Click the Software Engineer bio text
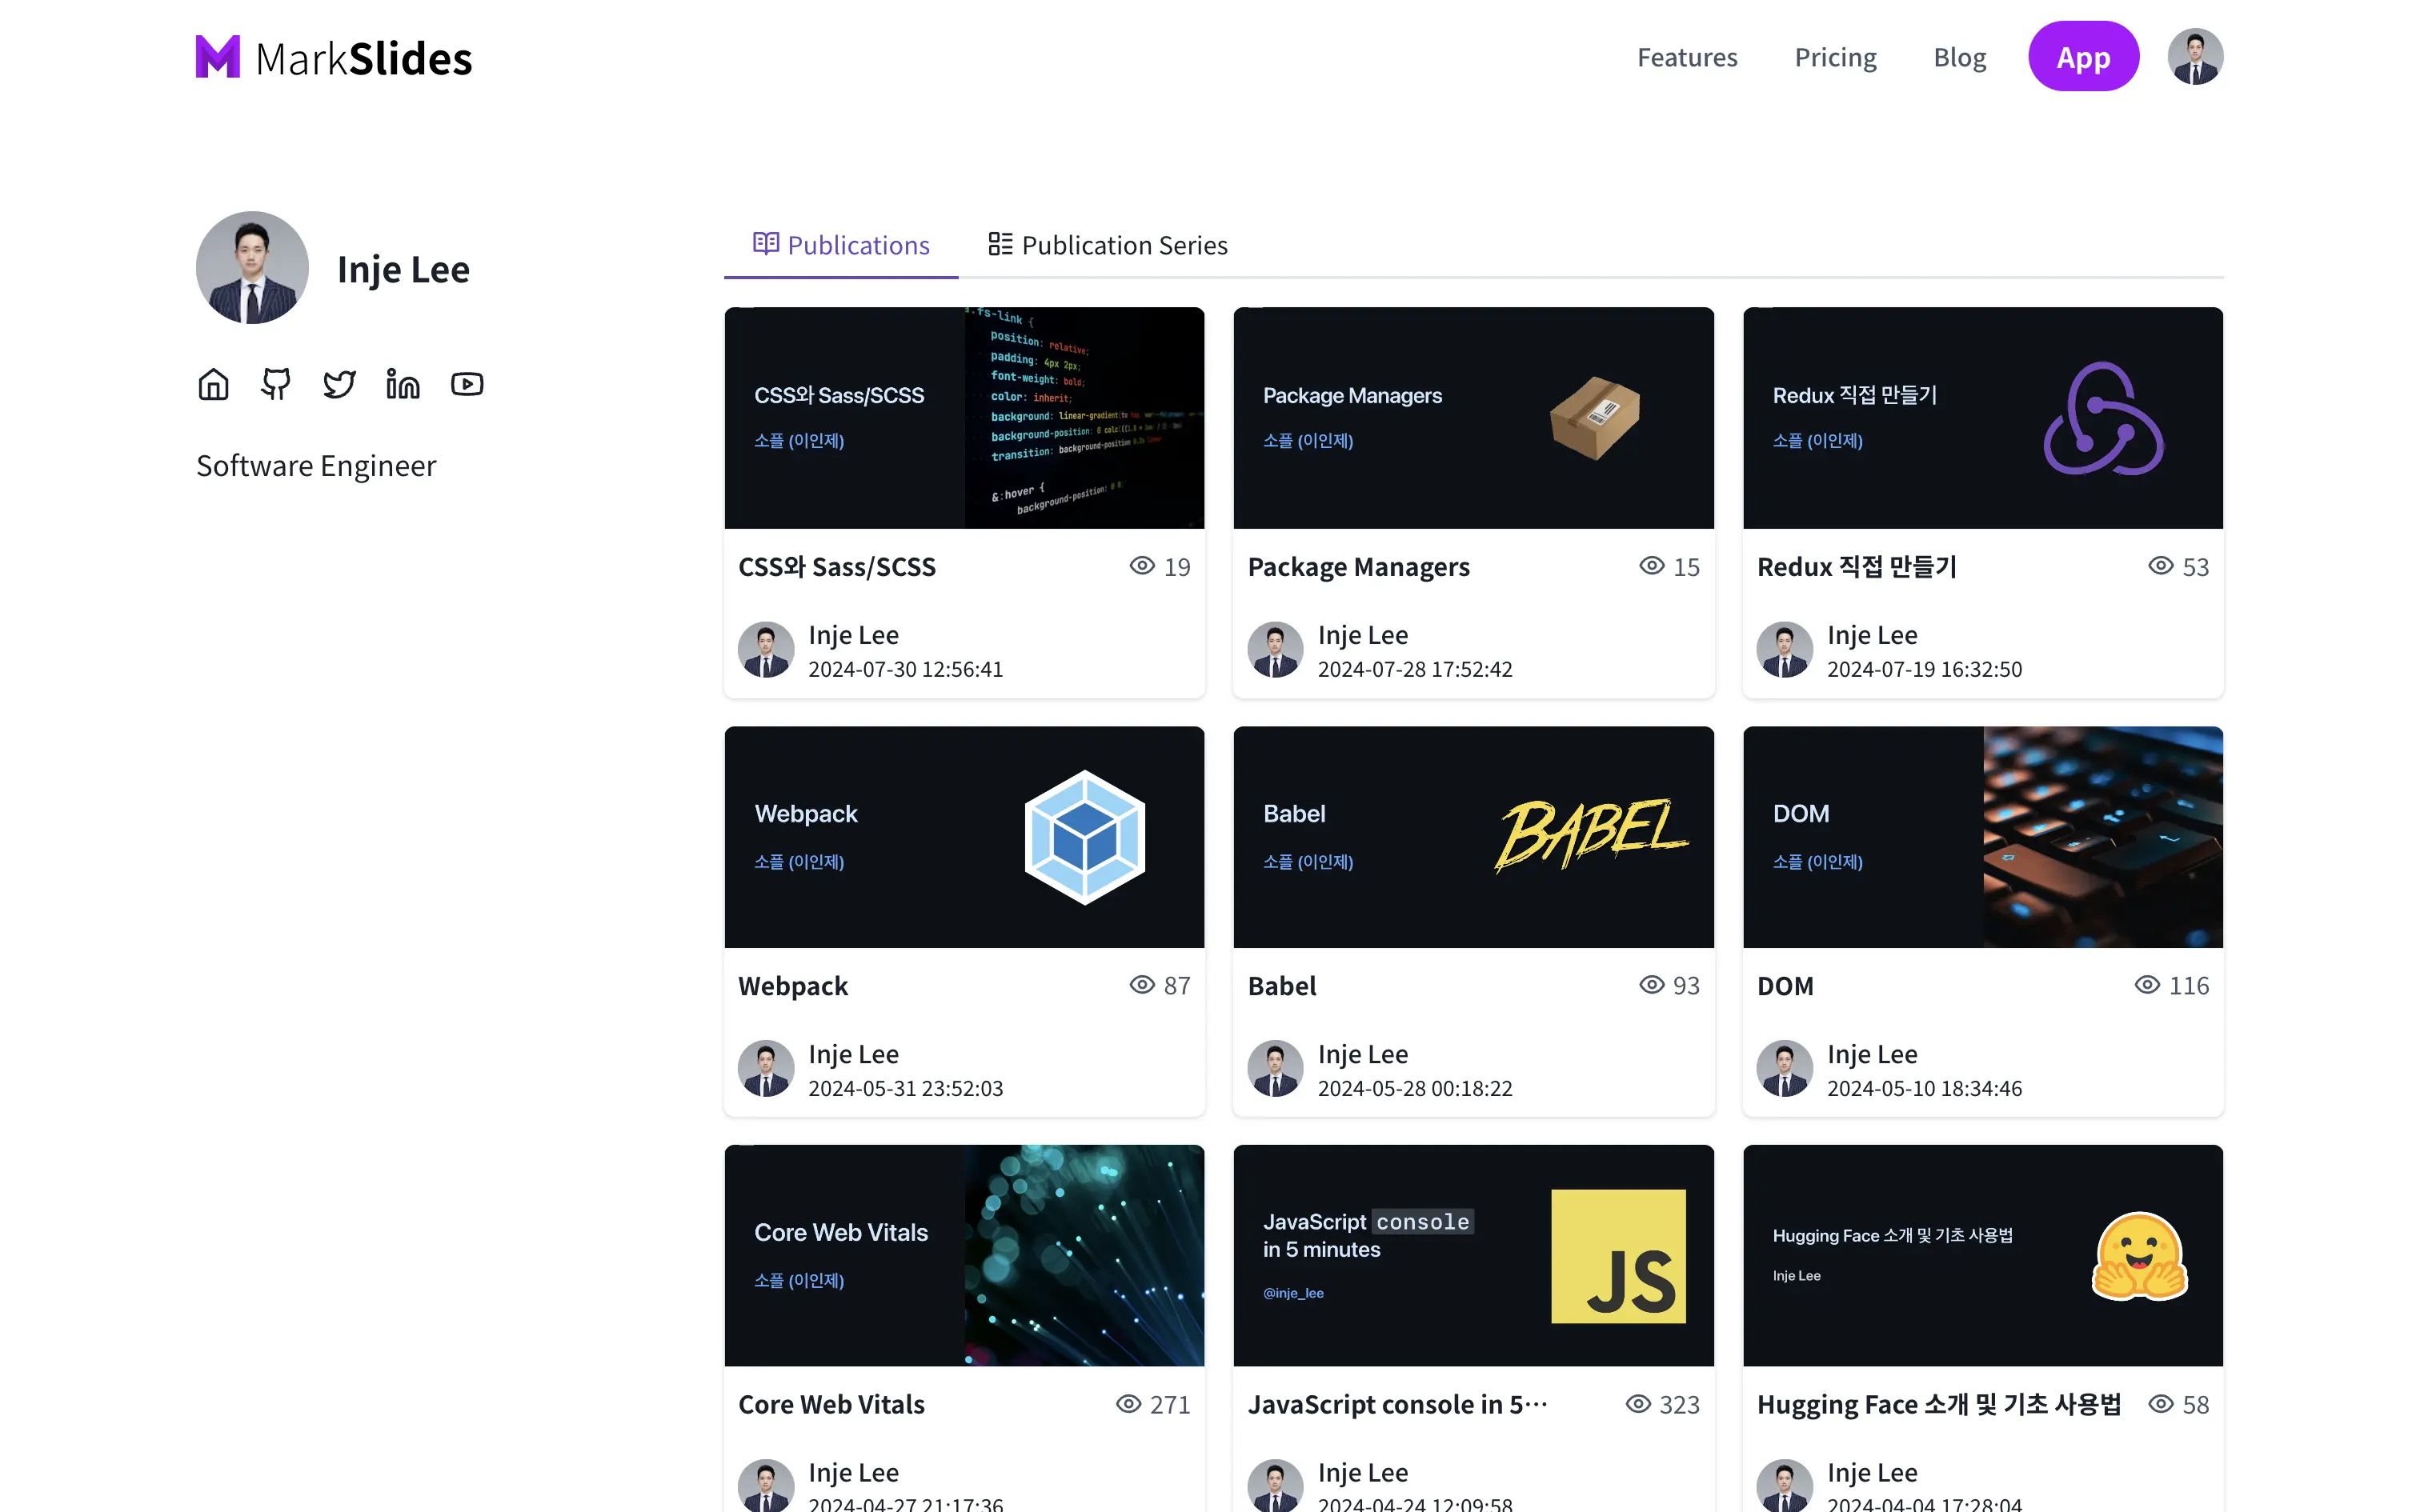This screenshot has height=1512, width=2420. coord(316,466)
